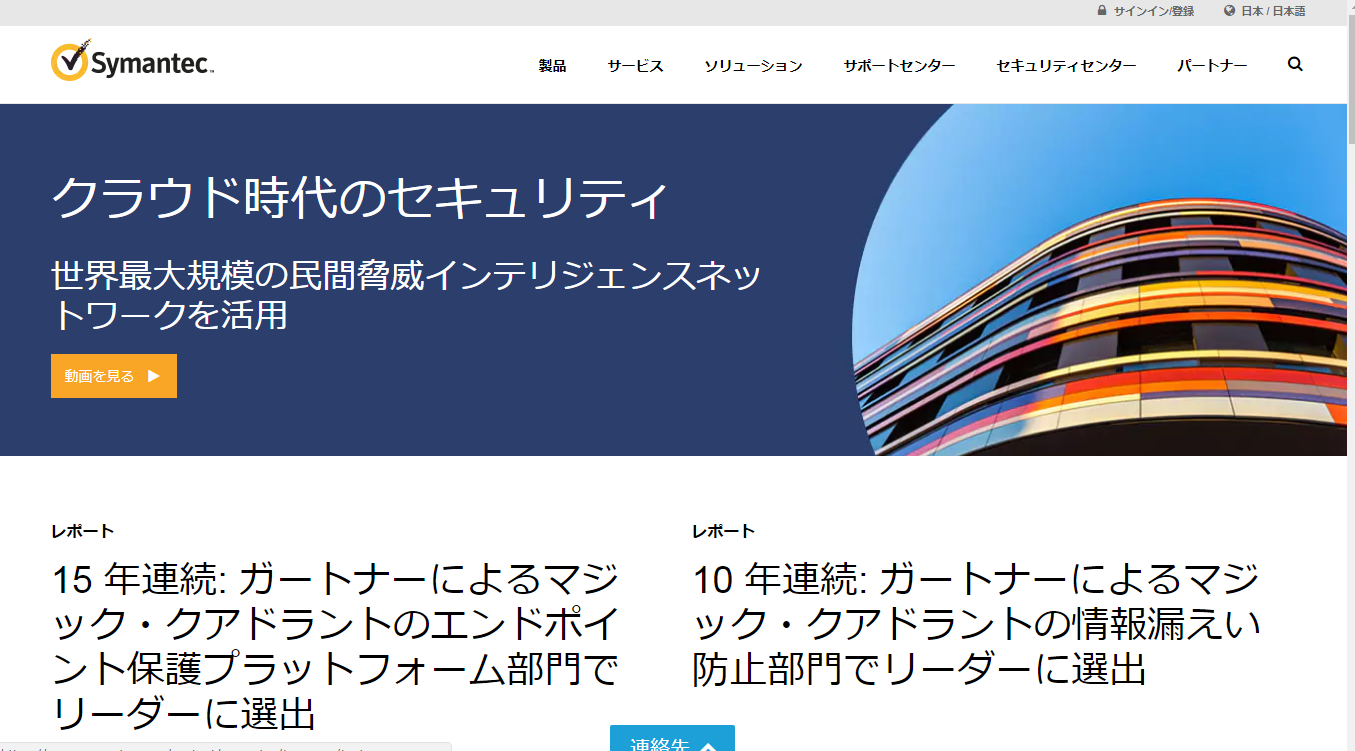Click the クラウド時代のセキュリティ headline
Screen dimensions: 1355x751
click(359, 197)
